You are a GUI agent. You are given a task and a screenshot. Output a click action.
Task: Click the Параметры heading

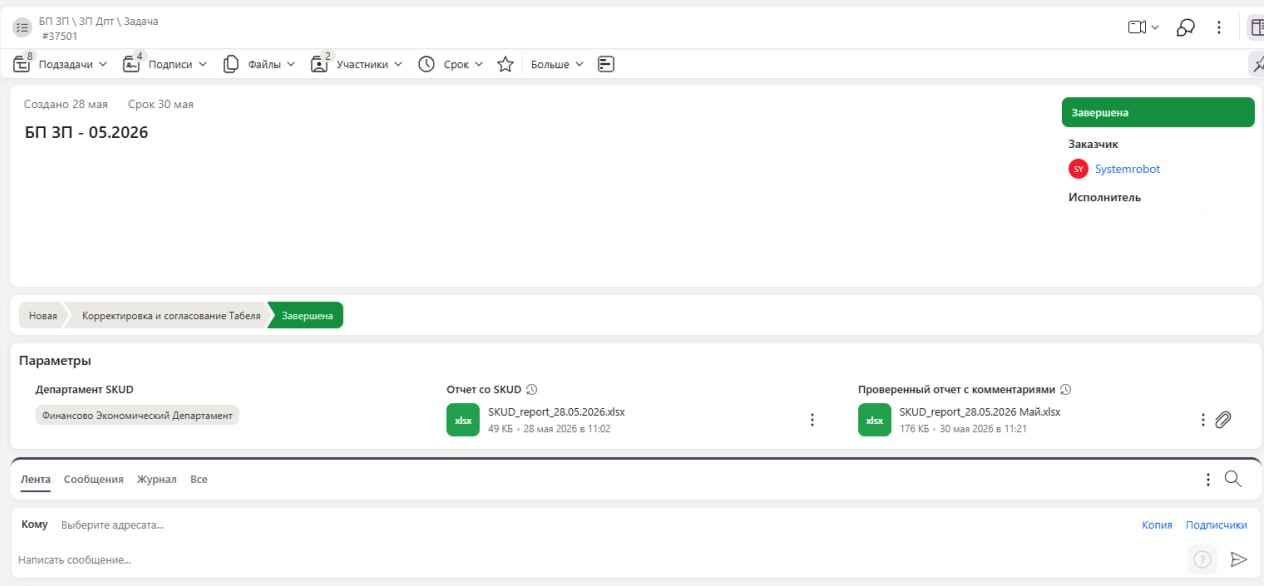(x=55, y=360)
